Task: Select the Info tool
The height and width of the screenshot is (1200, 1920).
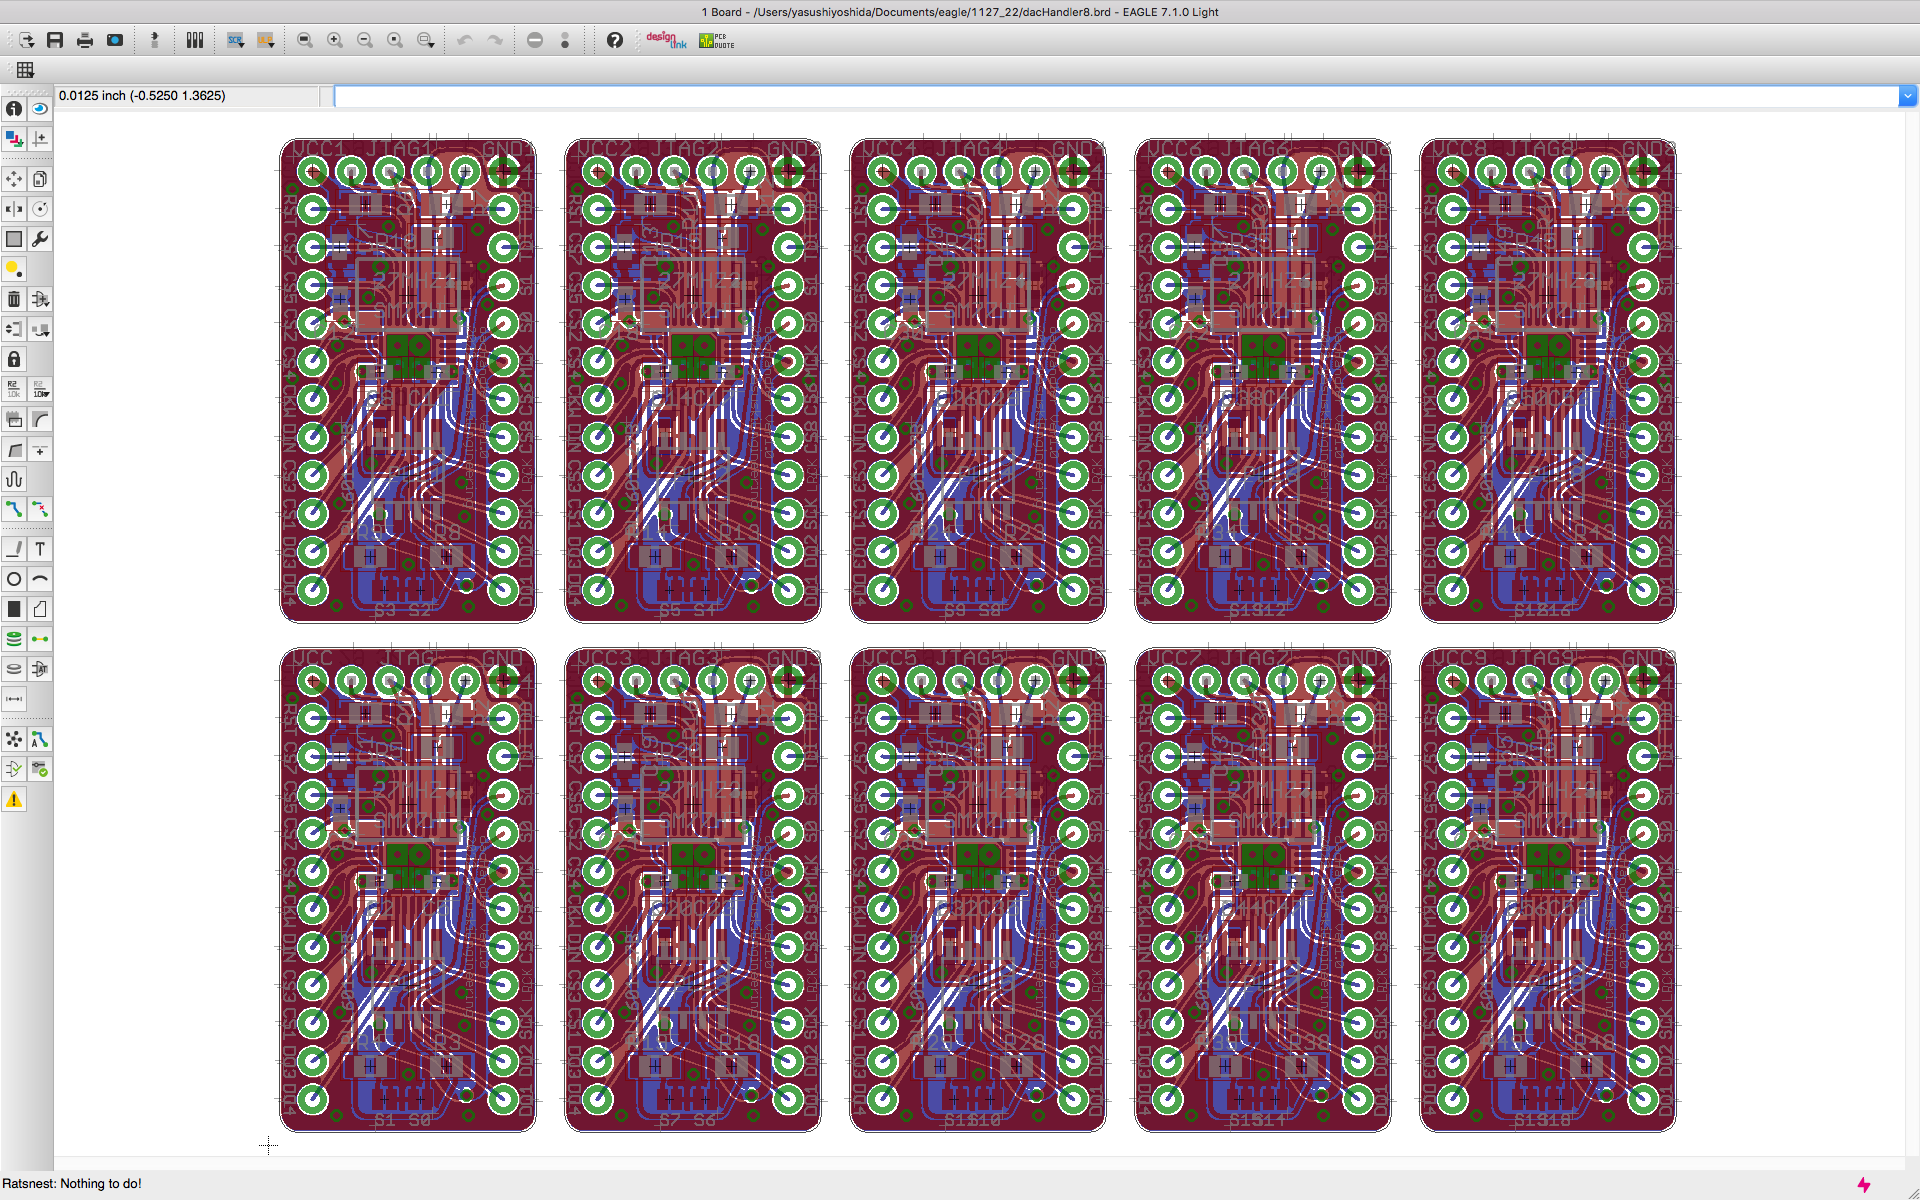Action: (14, 109)
